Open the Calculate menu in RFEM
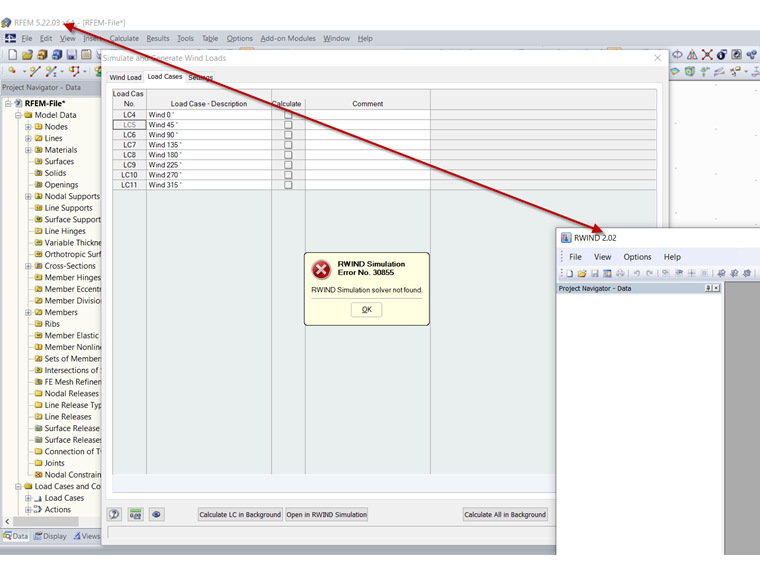The height and width of the screenshot is (570, 760). [x=124, y=38]
